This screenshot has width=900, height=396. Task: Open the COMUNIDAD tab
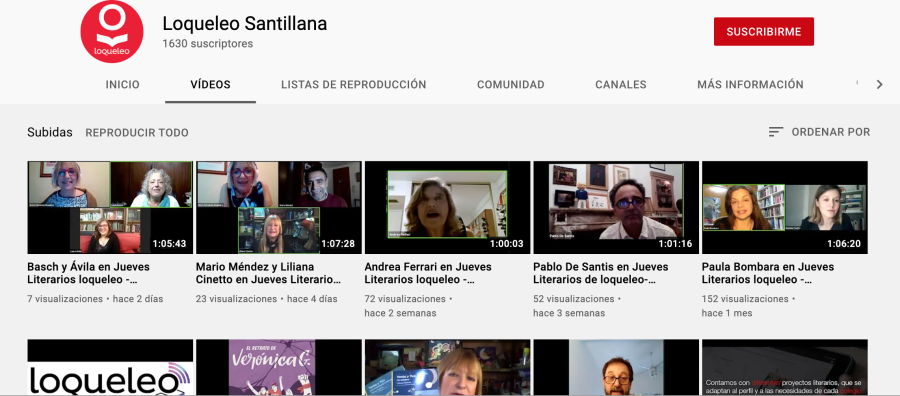point(511,84)
